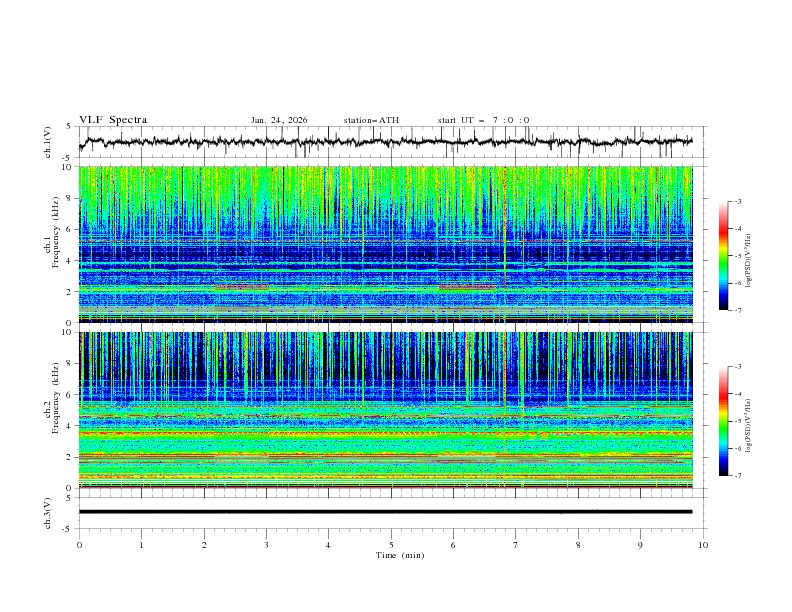Click the 8 minute tick label on time axis
This screenshot has width=792, height=612.
[x=578, y=545]
